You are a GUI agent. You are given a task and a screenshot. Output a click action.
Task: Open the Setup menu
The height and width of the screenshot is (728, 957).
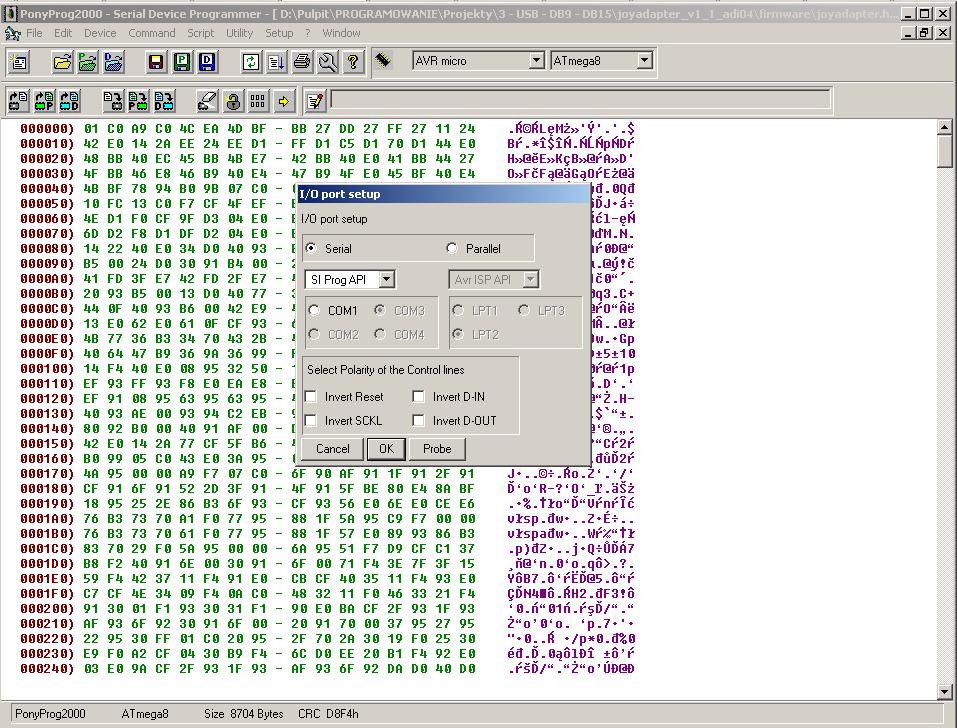pos(279,33)
